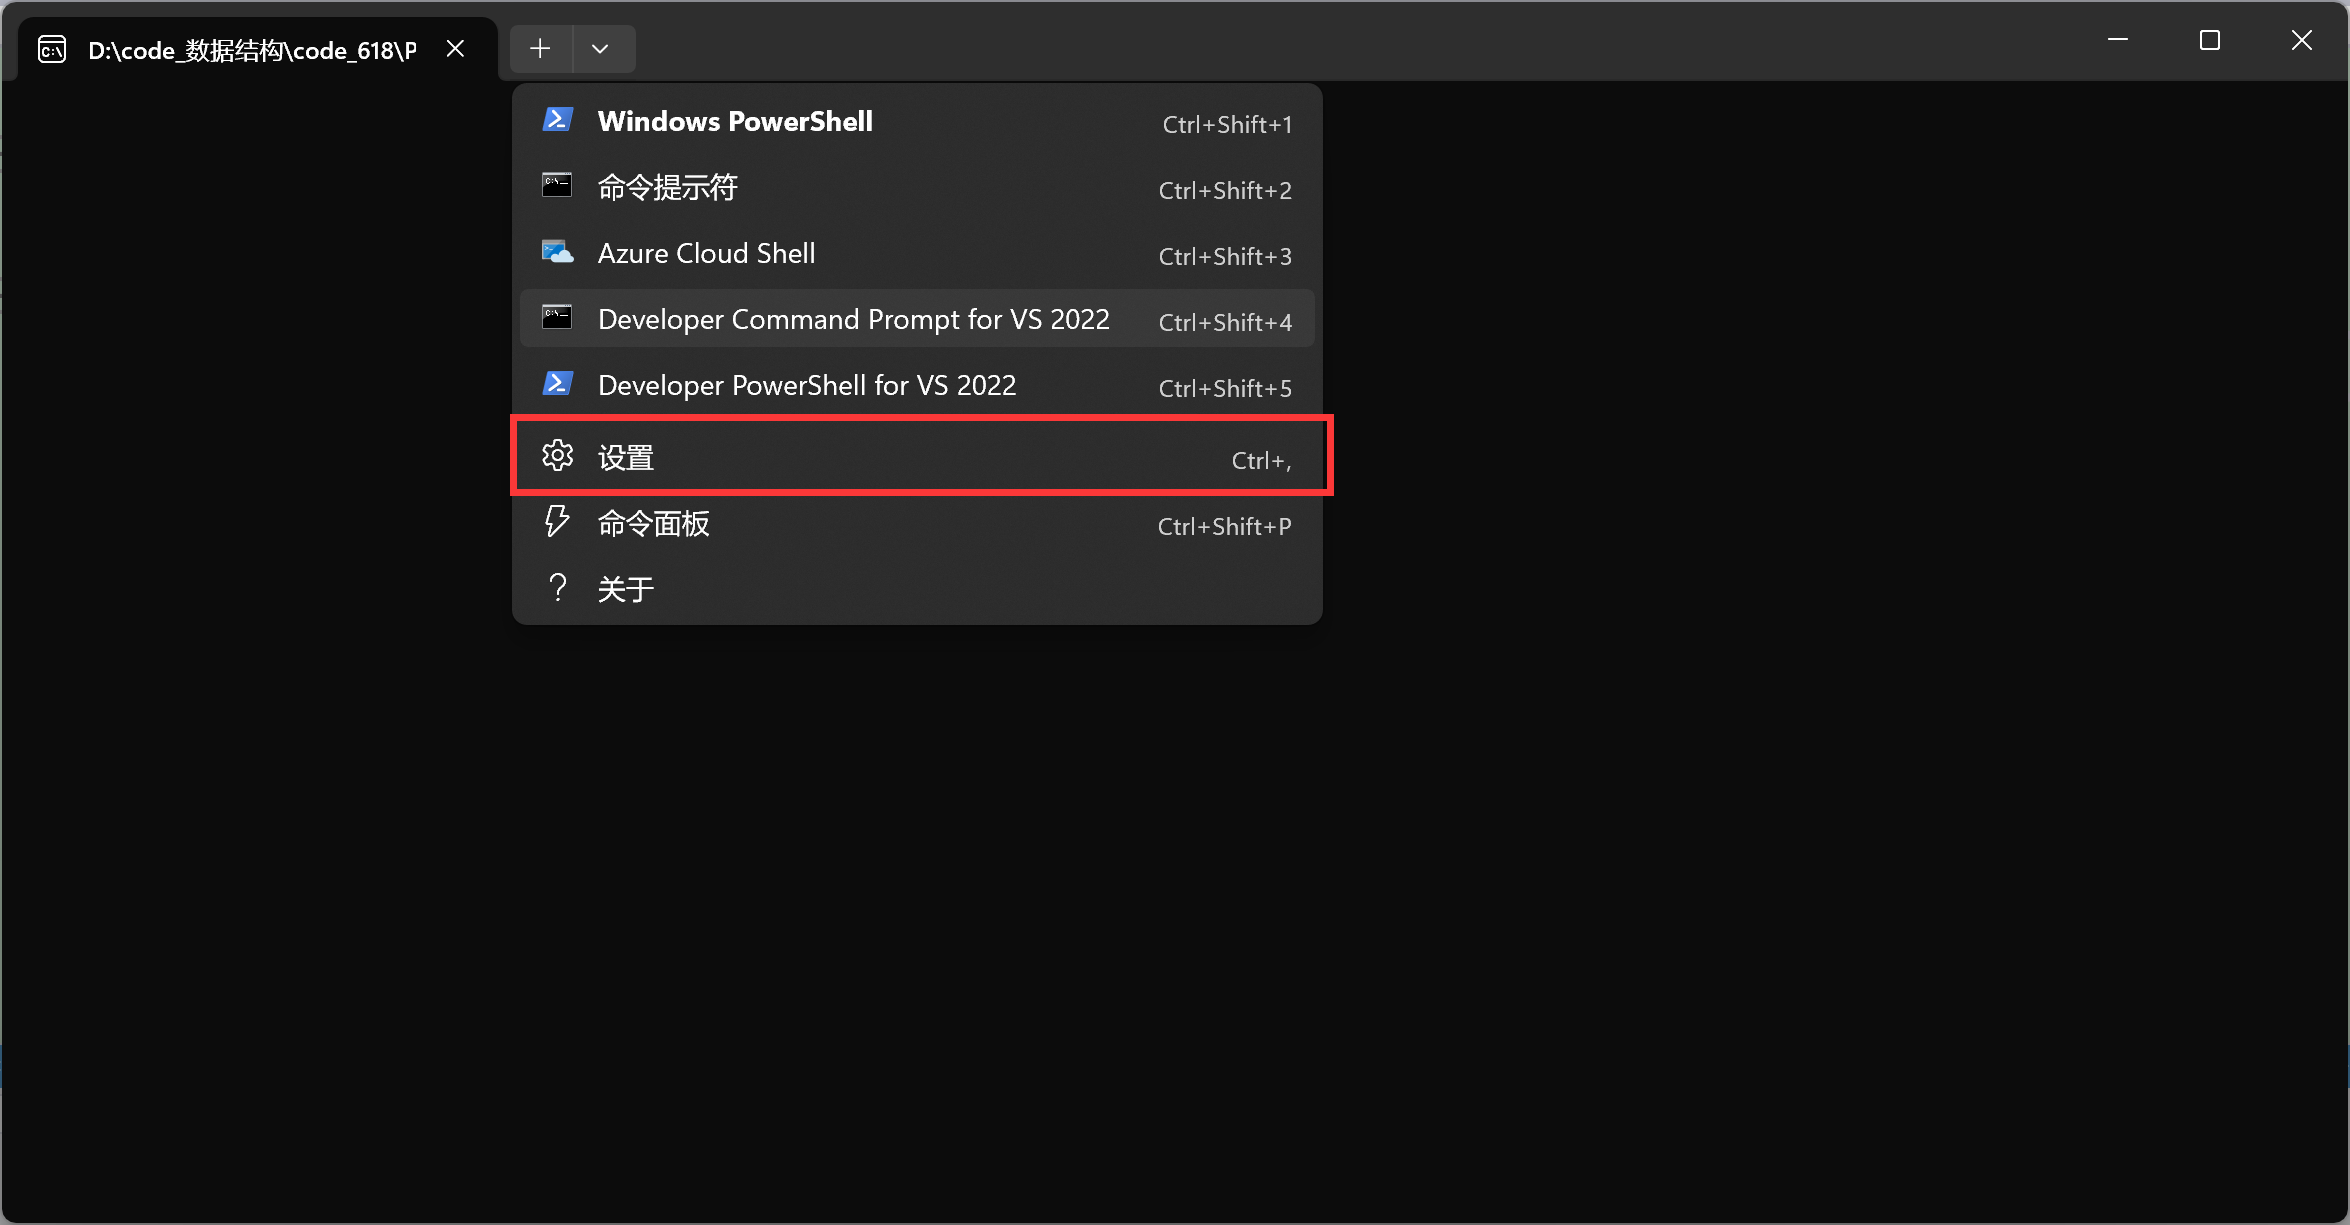Select Windows PowerShell menu entry

pos(735,121)
